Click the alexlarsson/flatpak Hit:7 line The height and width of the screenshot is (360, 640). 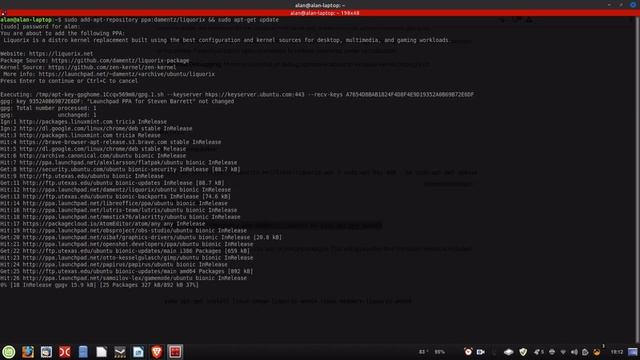(118, 162)
